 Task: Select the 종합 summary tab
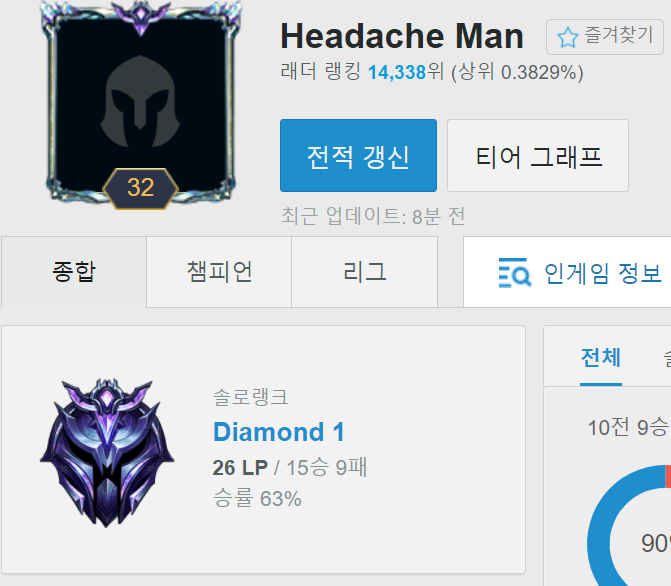point(74,272)
